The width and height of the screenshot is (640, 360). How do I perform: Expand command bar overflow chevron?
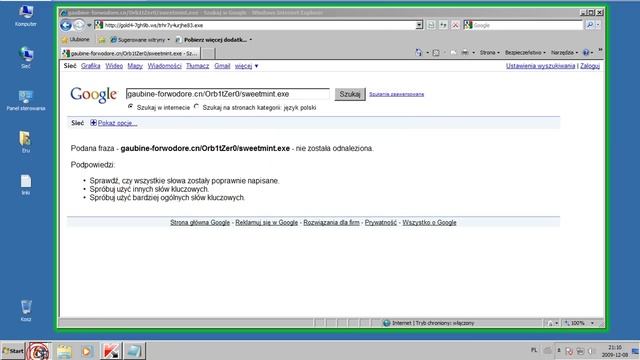(x=600, y=51)
